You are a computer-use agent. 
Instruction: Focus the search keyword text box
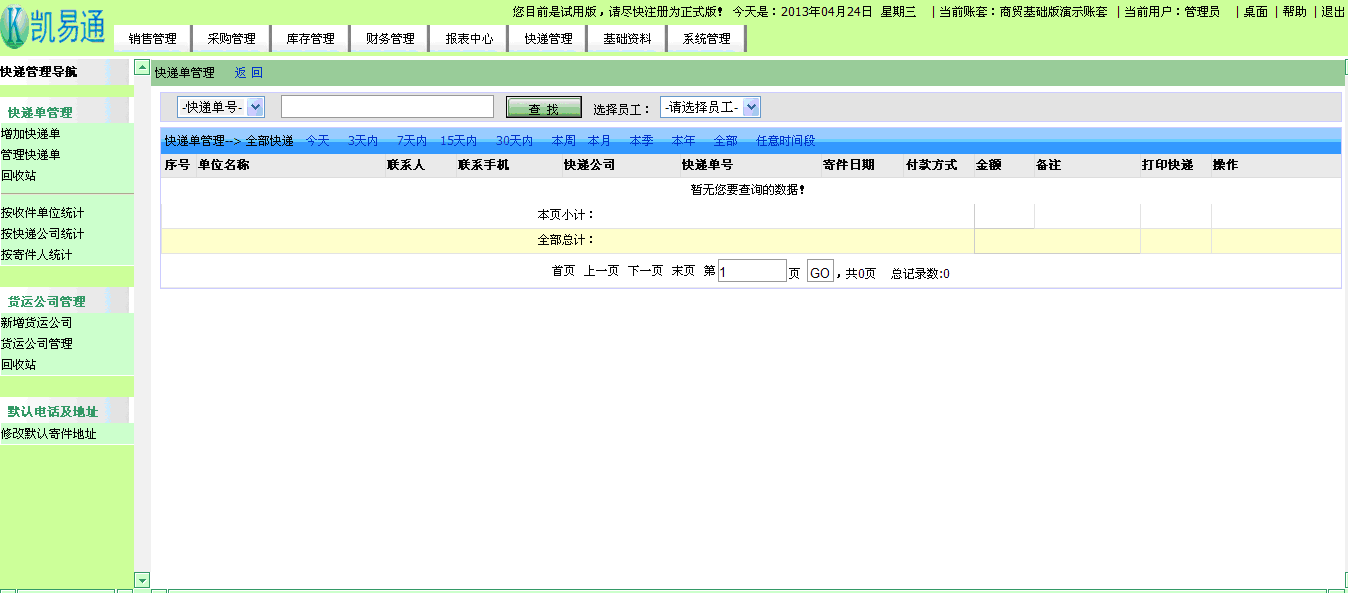click(x=387, y=107)
